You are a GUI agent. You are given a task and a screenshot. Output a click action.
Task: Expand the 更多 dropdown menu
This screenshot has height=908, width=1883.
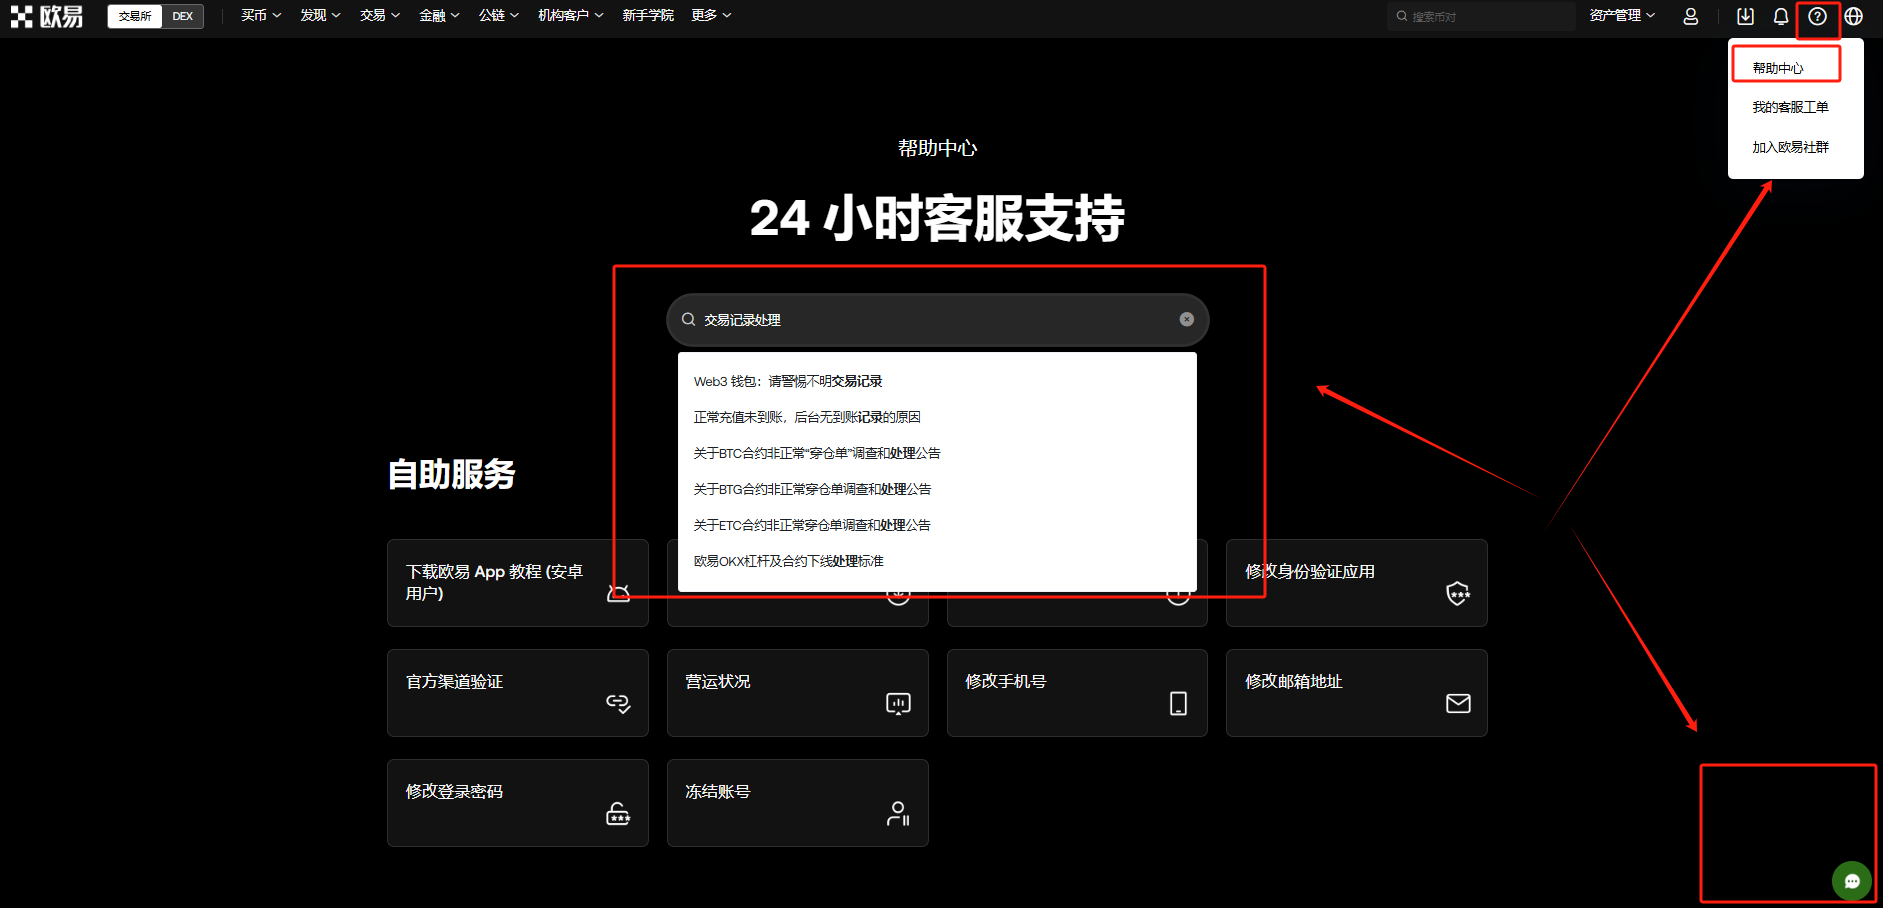click(711, 15)
